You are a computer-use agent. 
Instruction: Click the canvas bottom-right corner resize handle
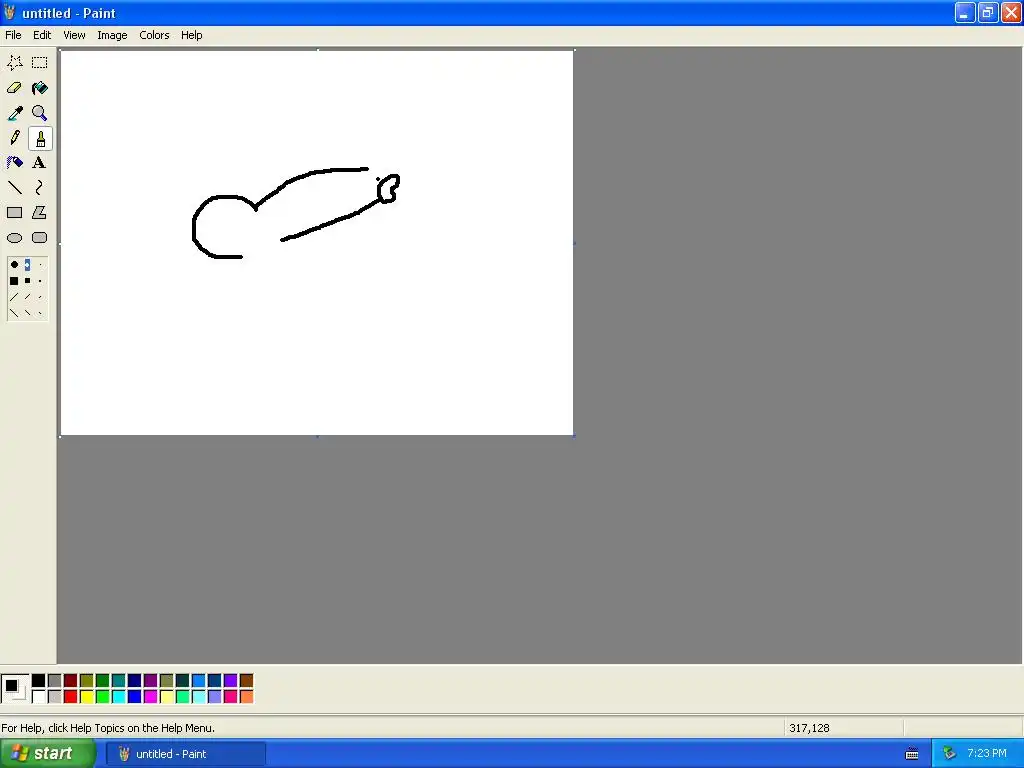(x=574, y=436)
